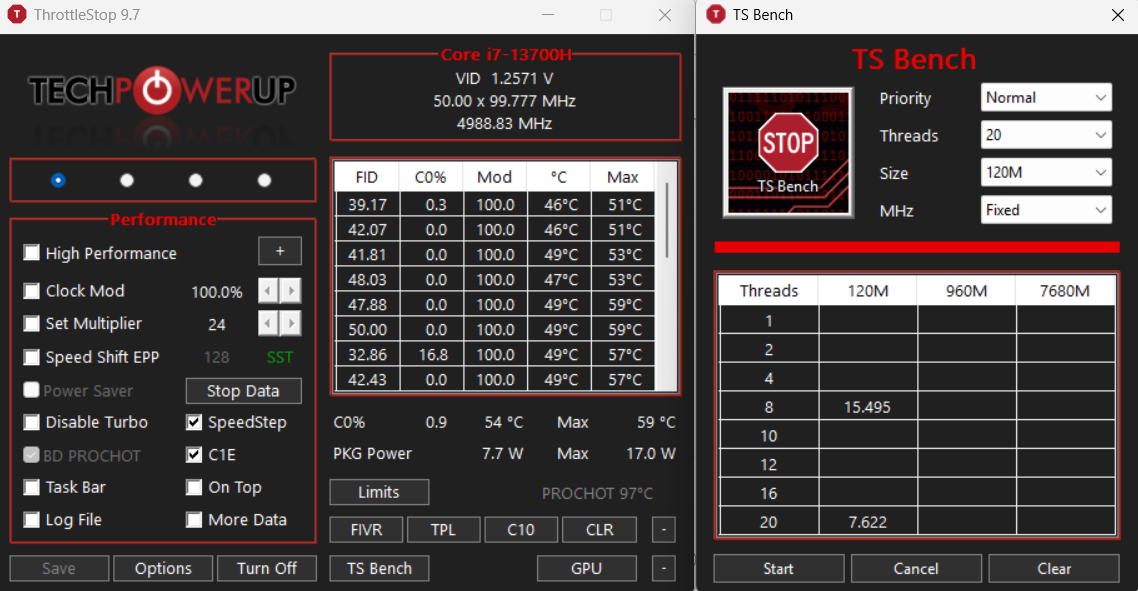Click the red TS Bench progress bar
This screenshot has width=1138, height=591.
[917, 248]
